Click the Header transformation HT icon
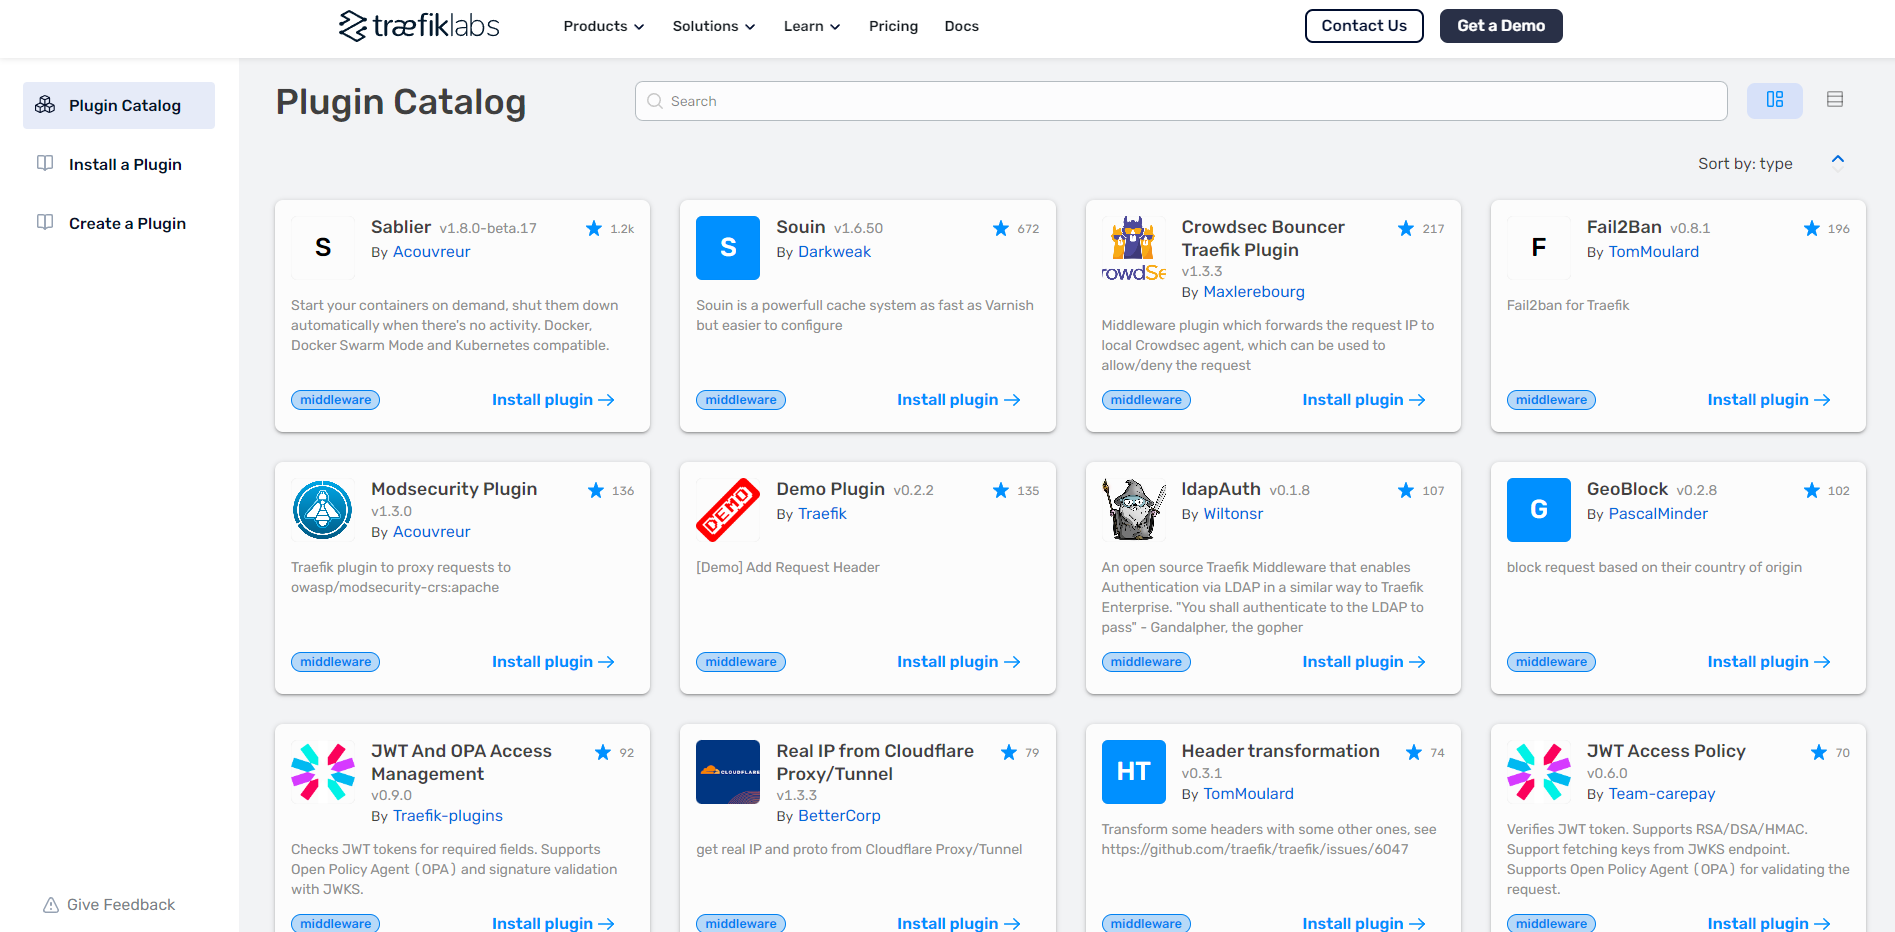Viewport: 1895px width, 932px height. coord(1134,772)
